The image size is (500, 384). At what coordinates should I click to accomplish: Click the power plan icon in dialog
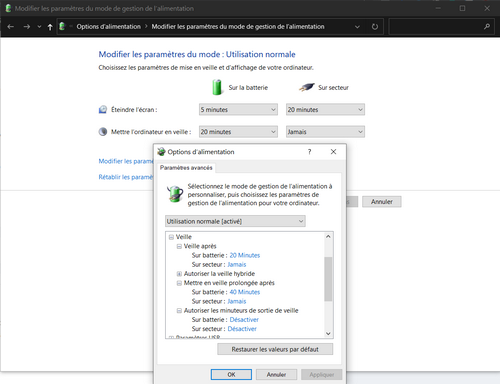[175, 194]
